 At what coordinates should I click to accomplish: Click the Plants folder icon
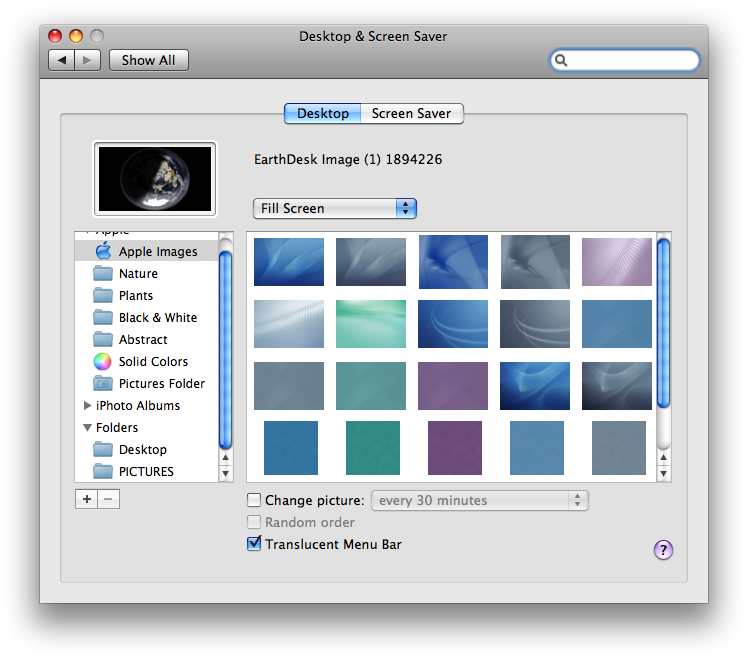click(x=103, y=295)
